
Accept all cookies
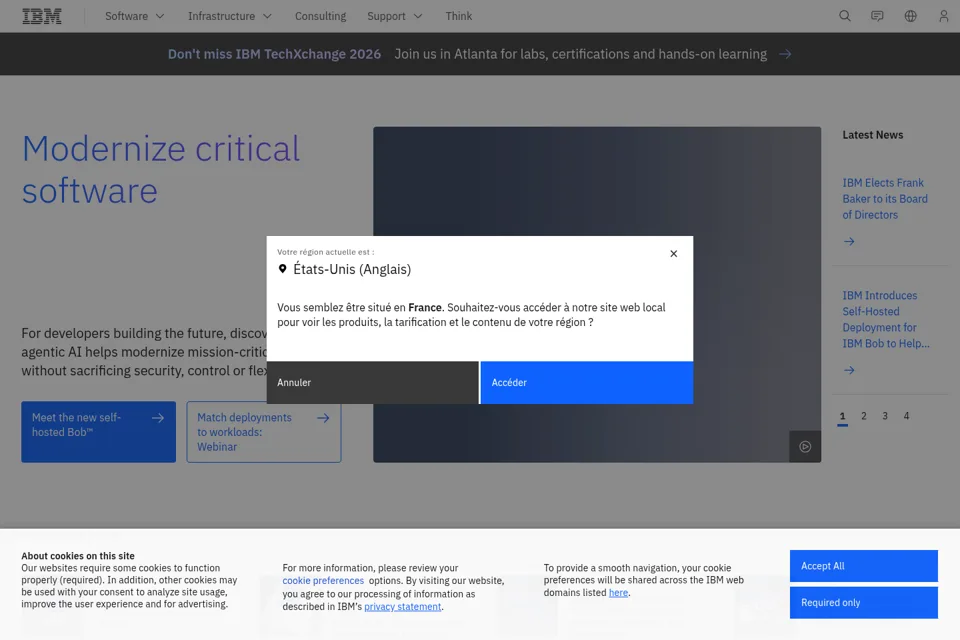(863, 566)
